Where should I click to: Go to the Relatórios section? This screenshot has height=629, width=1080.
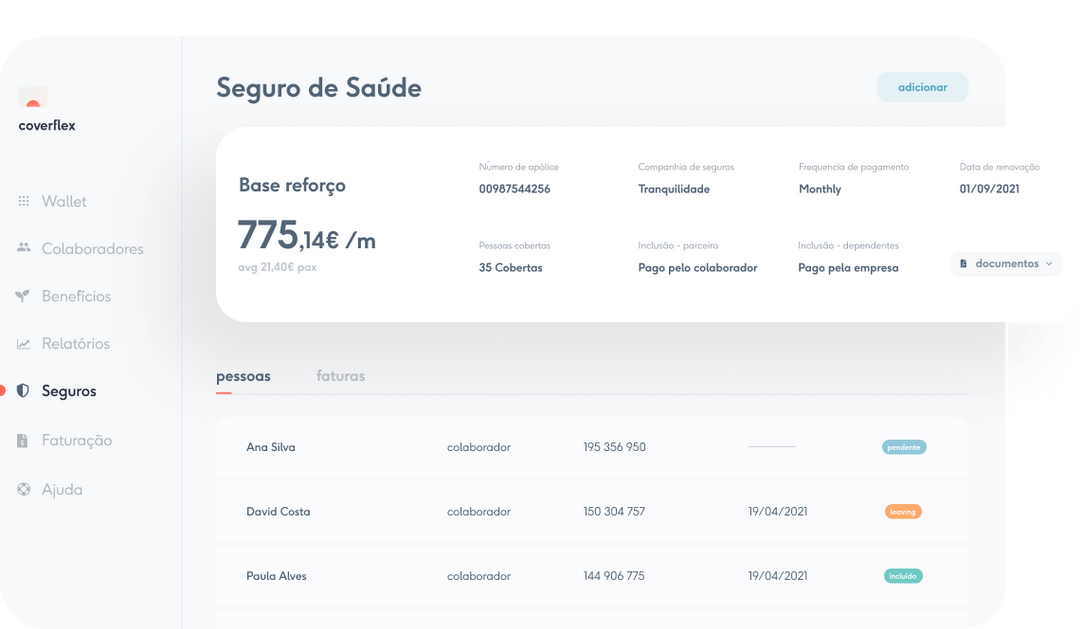click(75, 344)
